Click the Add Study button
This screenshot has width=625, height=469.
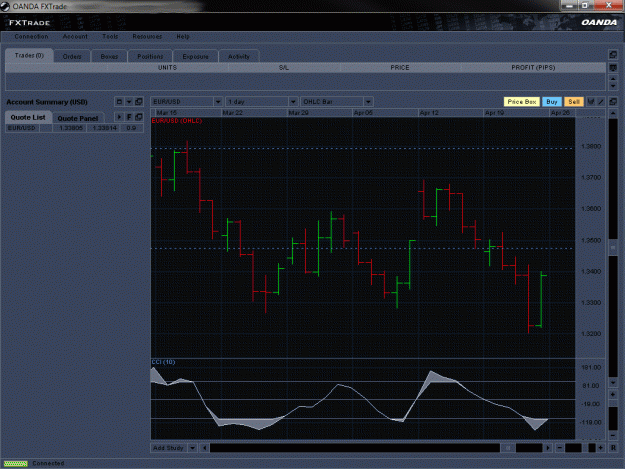[x=168, y=448]
